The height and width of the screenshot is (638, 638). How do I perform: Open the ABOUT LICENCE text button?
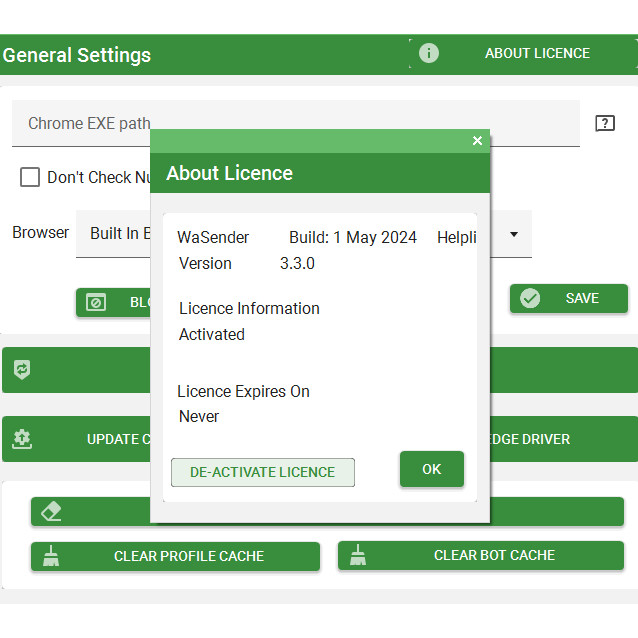[x=537, y=53]
